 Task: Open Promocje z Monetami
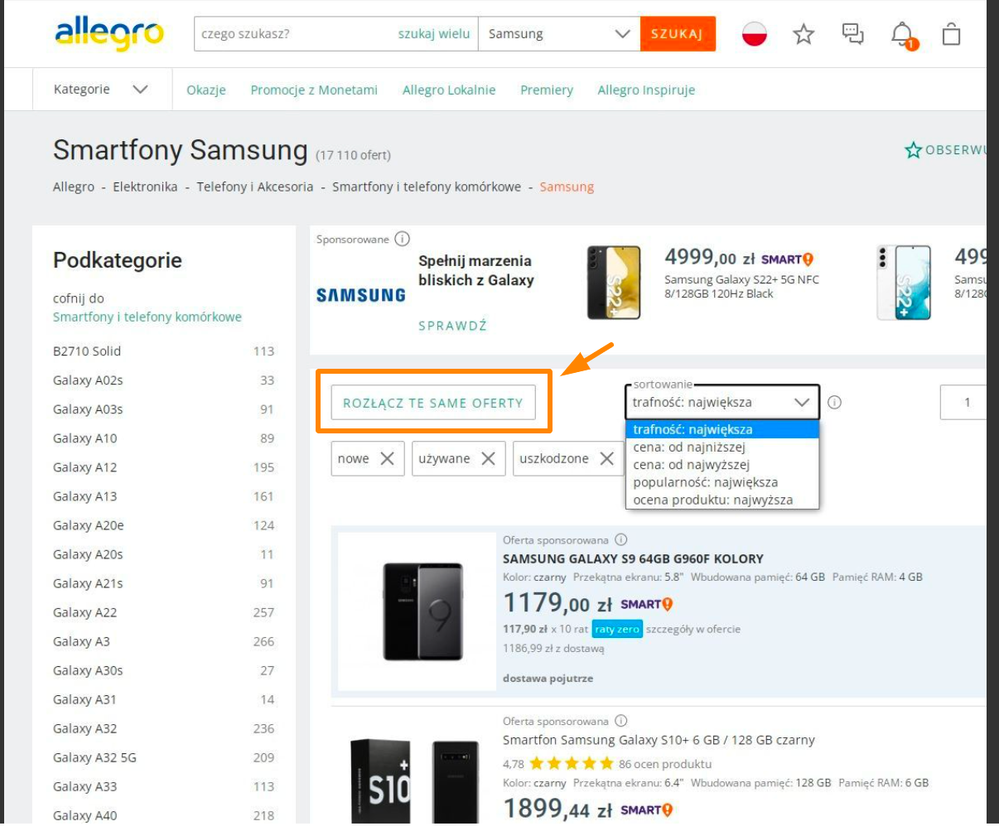(313, 90)
